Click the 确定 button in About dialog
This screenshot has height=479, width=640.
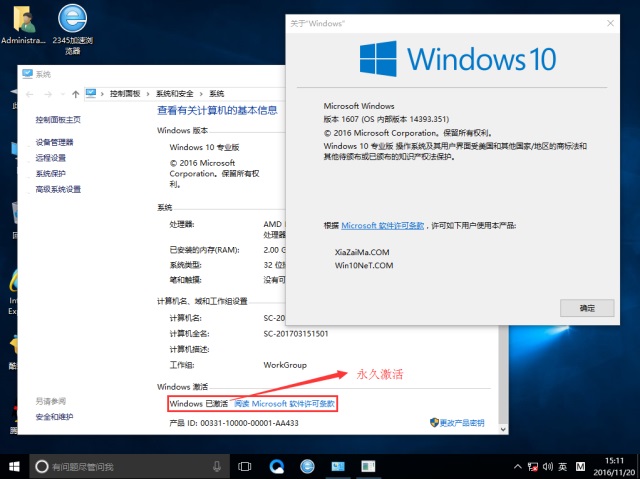[x=586, y=308]
